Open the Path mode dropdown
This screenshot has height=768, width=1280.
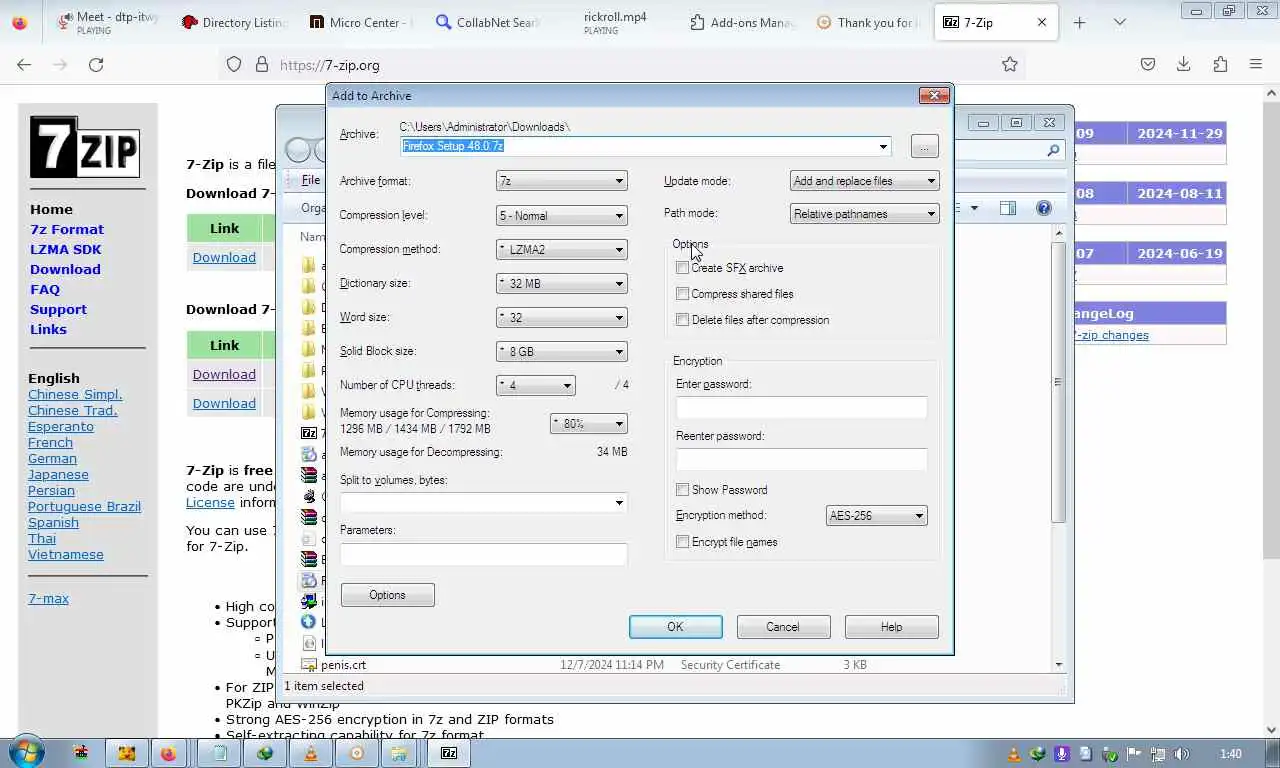864,213
